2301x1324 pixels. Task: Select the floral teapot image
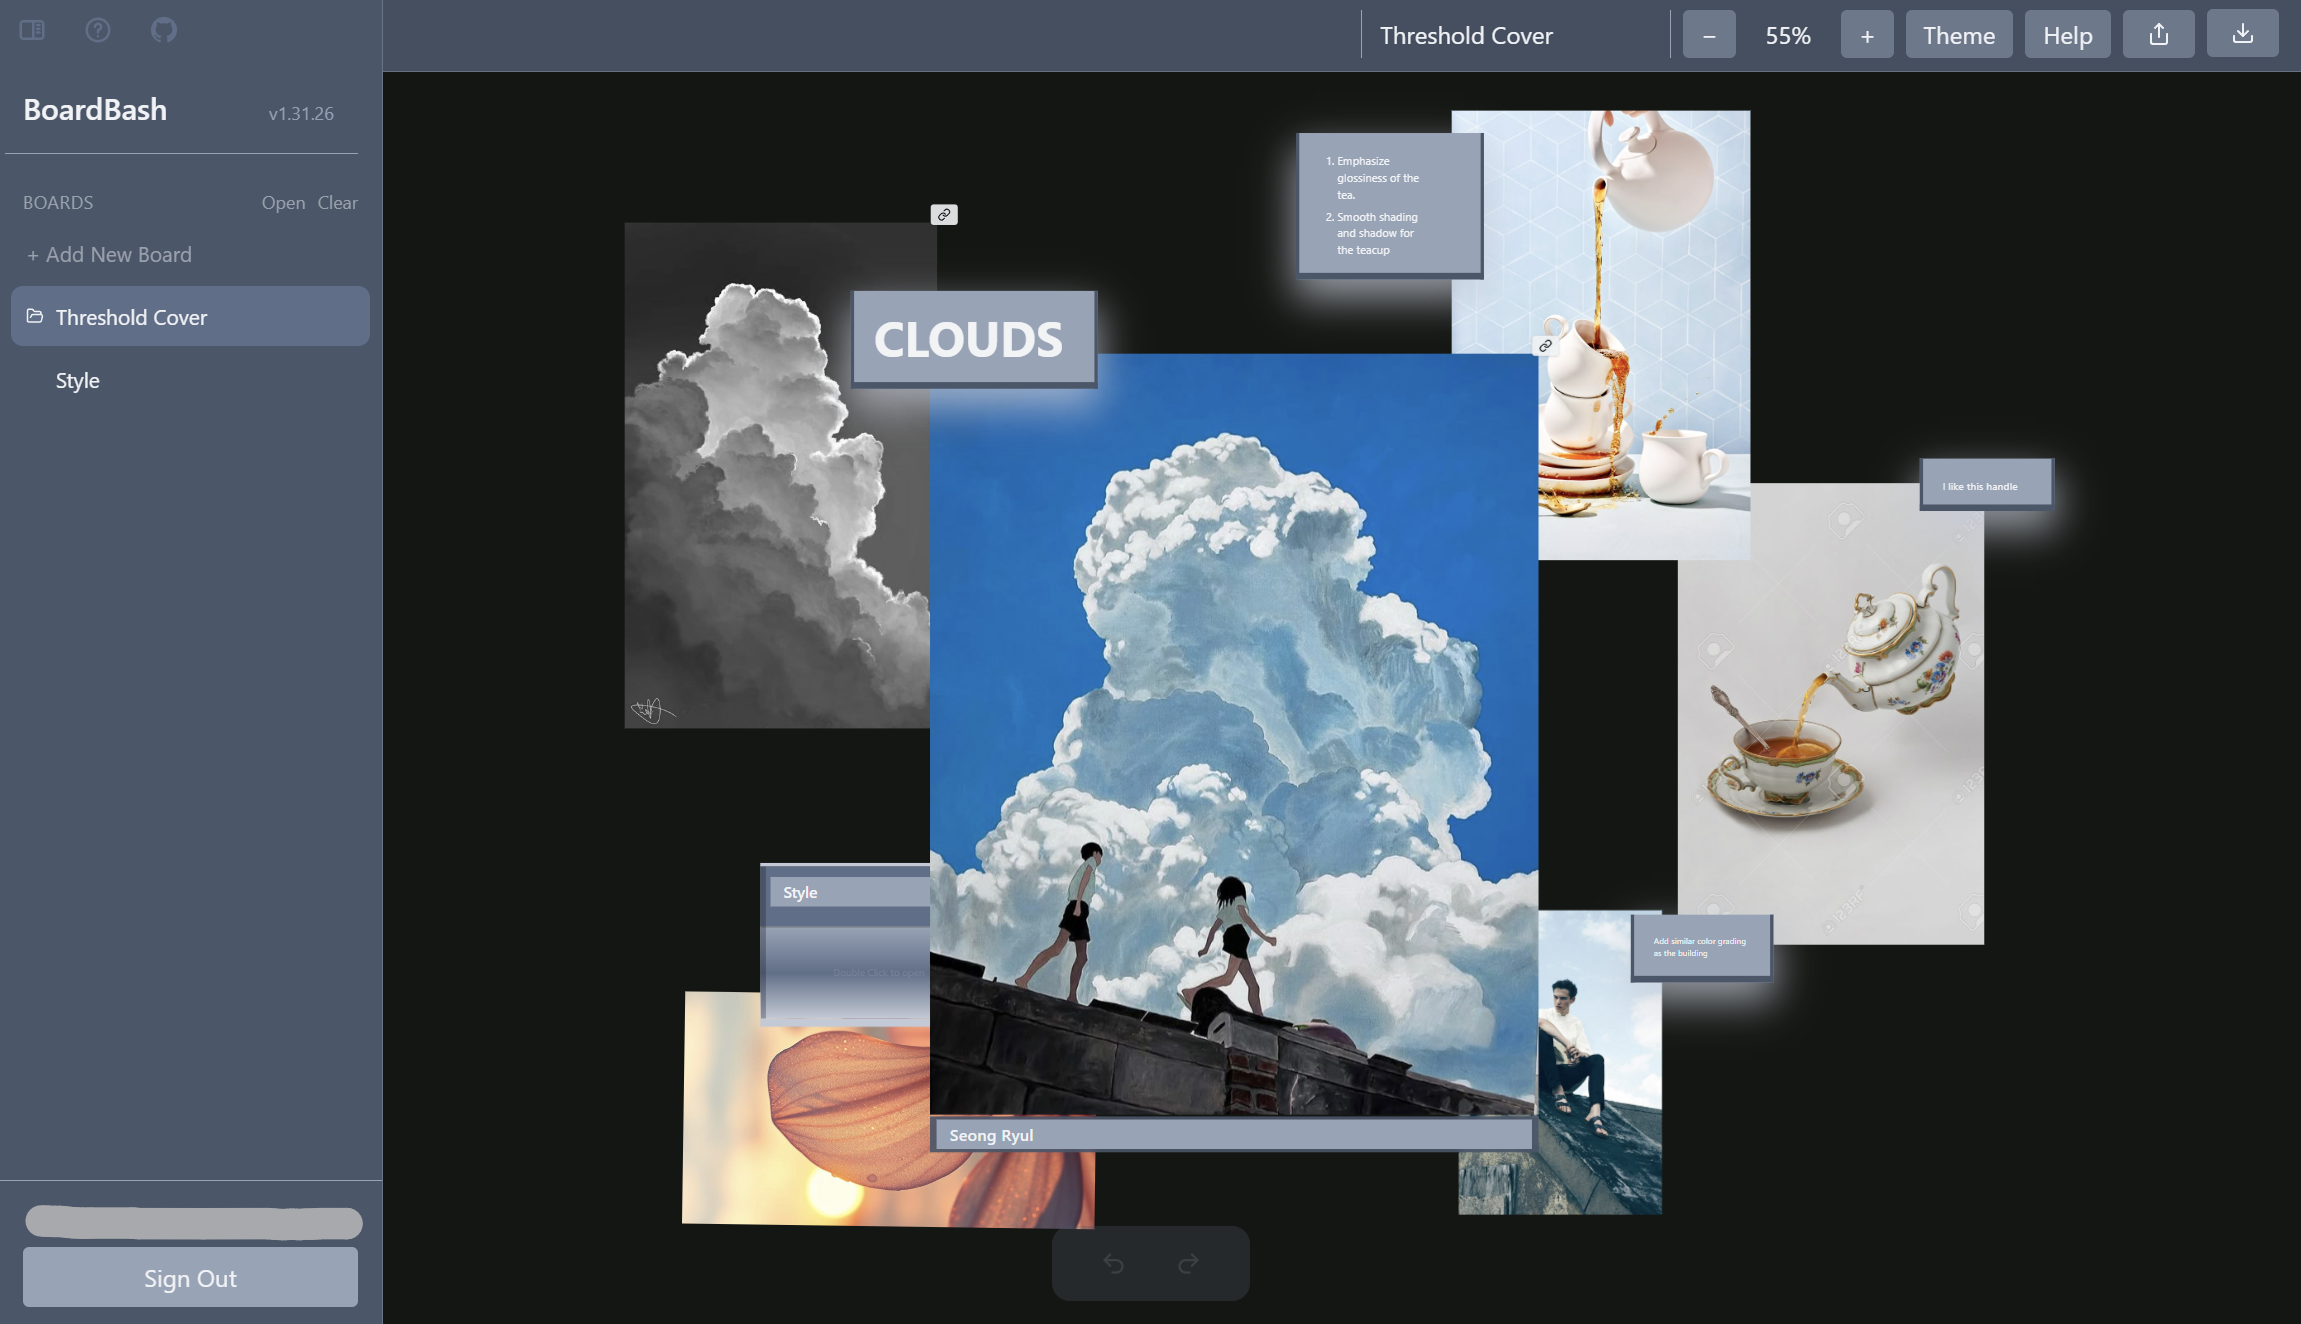coord(1830,714)
